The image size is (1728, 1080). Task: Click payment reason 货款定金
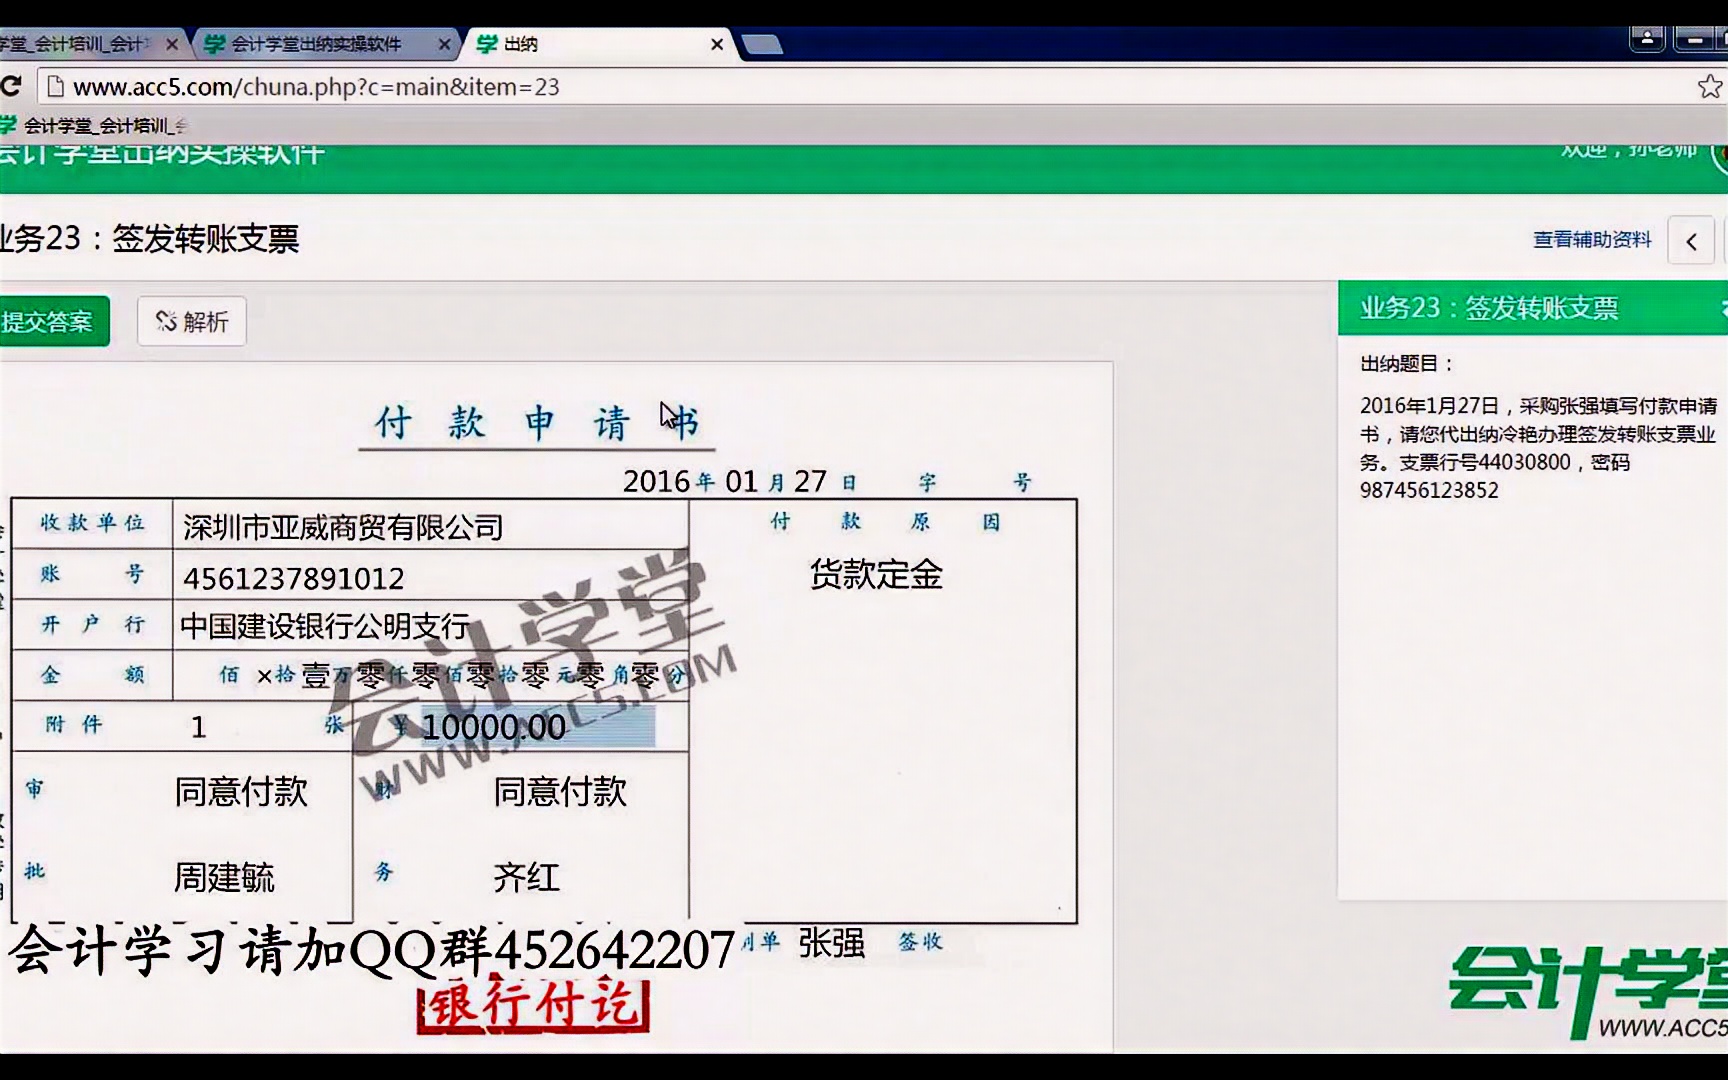pos(876,575)
